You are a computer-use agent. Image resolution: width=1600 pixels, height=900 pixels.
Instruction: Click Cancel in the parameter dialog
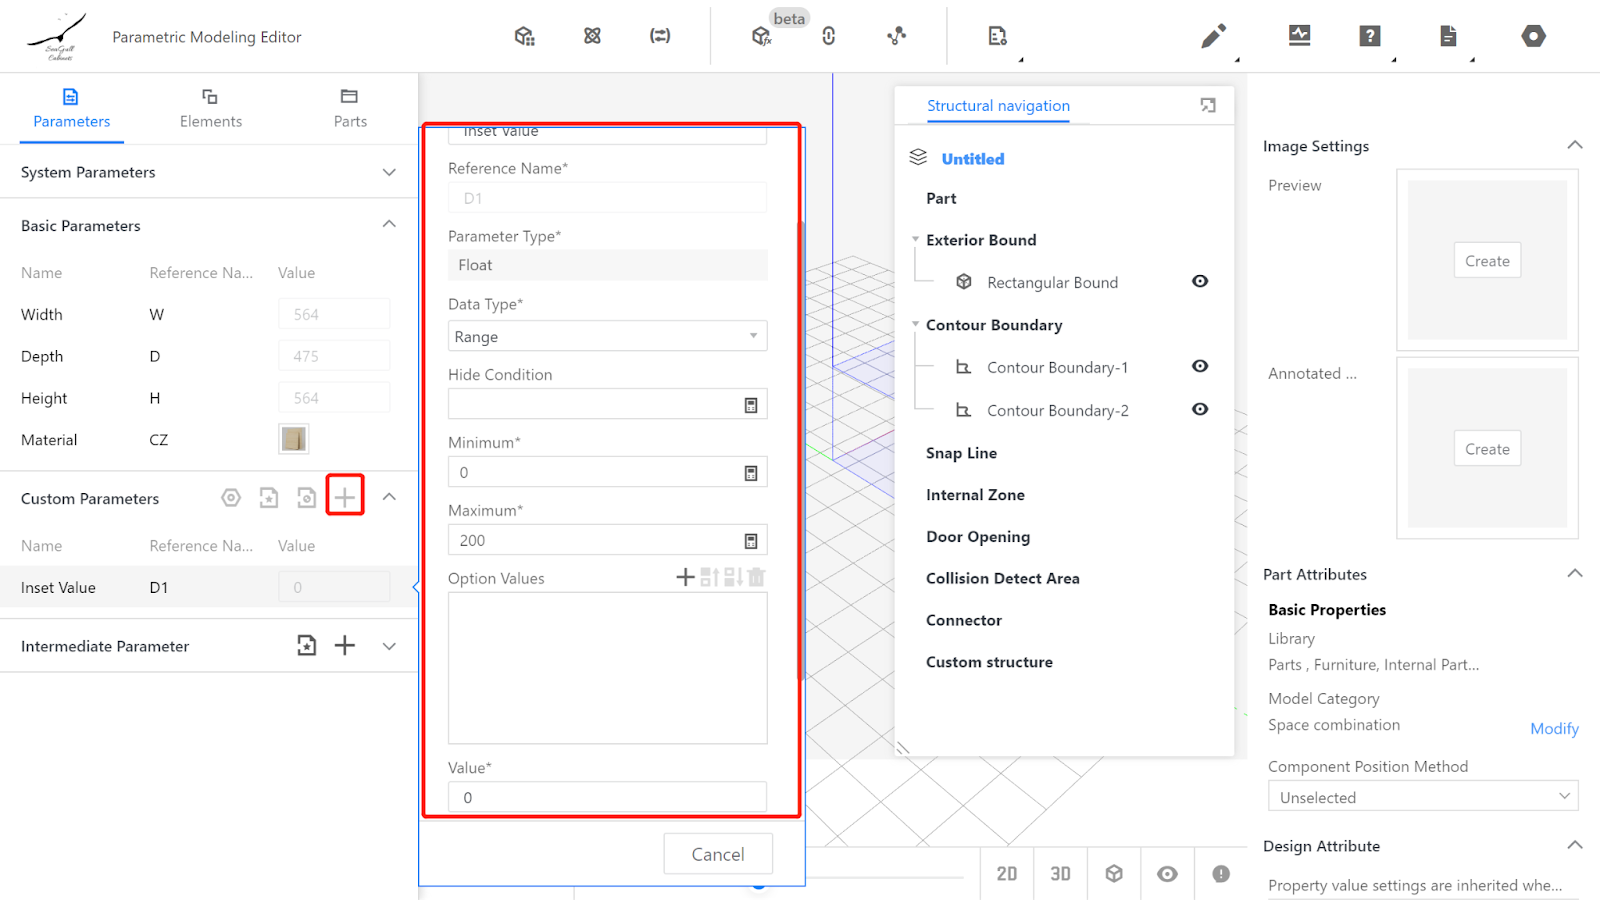pyautogui.click(x=718, y=854)
